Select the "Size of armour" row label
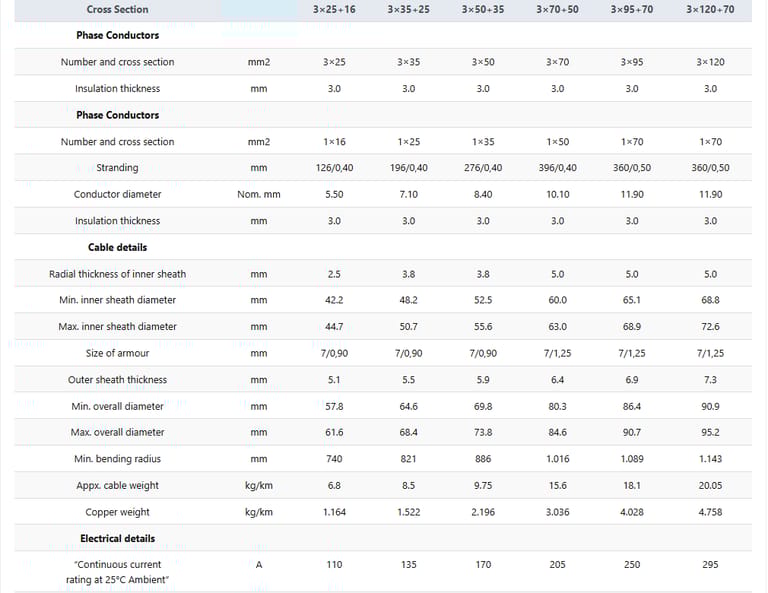 point(117,353)
